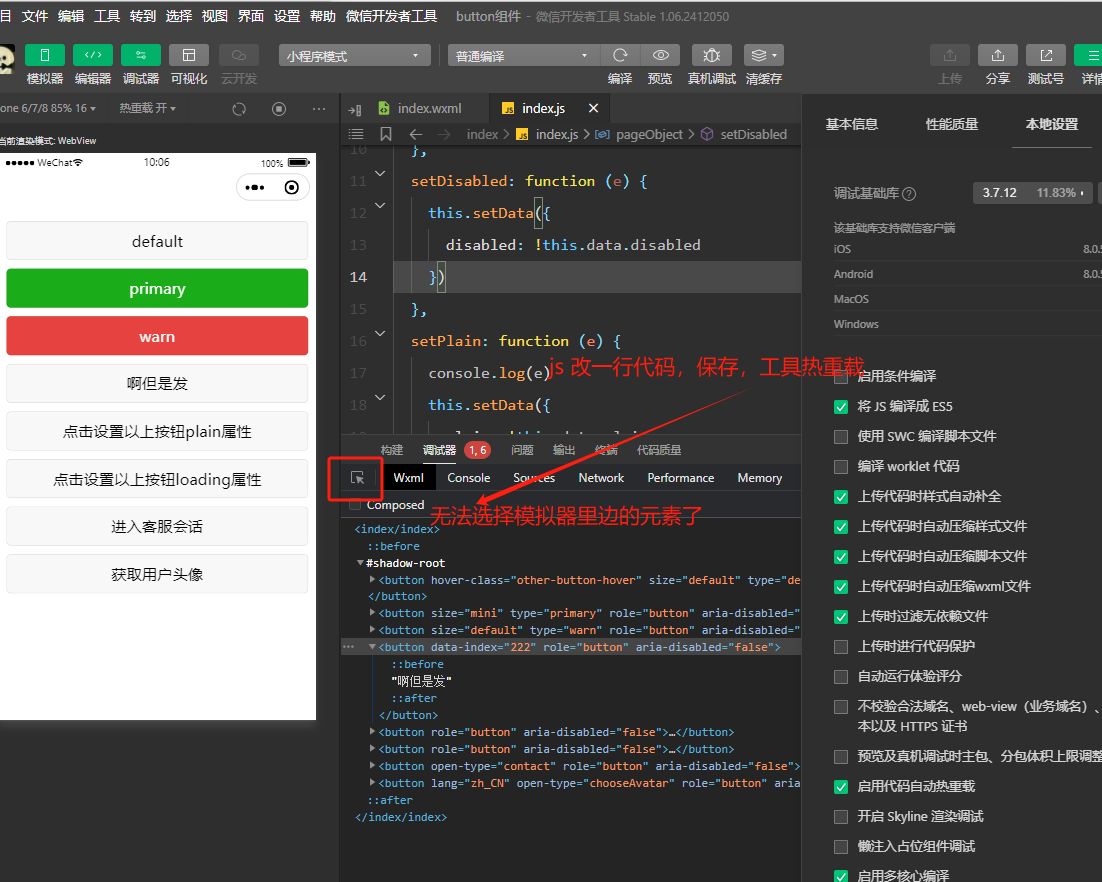Open the Performance tab
Viewport: 1102px width, 882px height.
(x=680, y=478)
